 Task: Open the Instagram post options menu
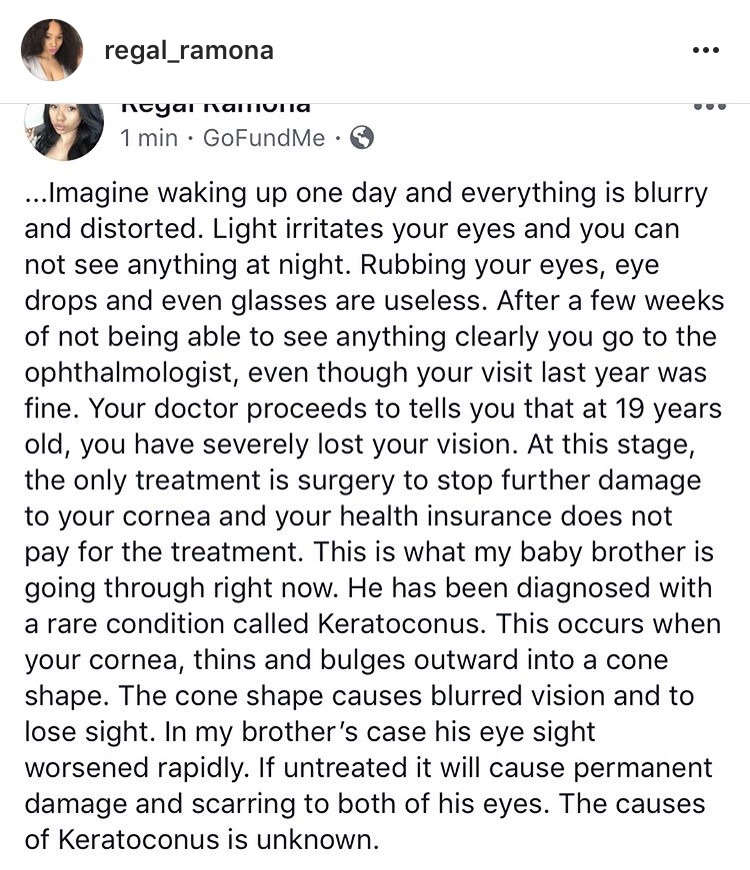pyautogui.click(x=706, y=50)
